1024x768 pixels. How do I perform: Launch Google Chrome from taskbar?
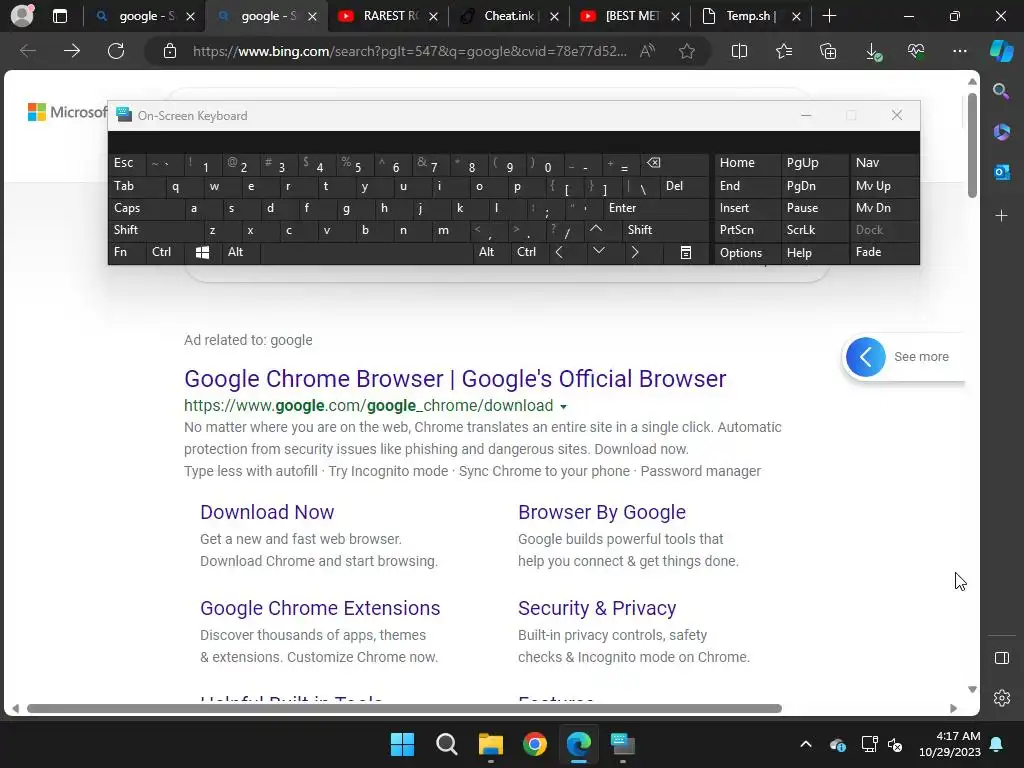[535, 744]
